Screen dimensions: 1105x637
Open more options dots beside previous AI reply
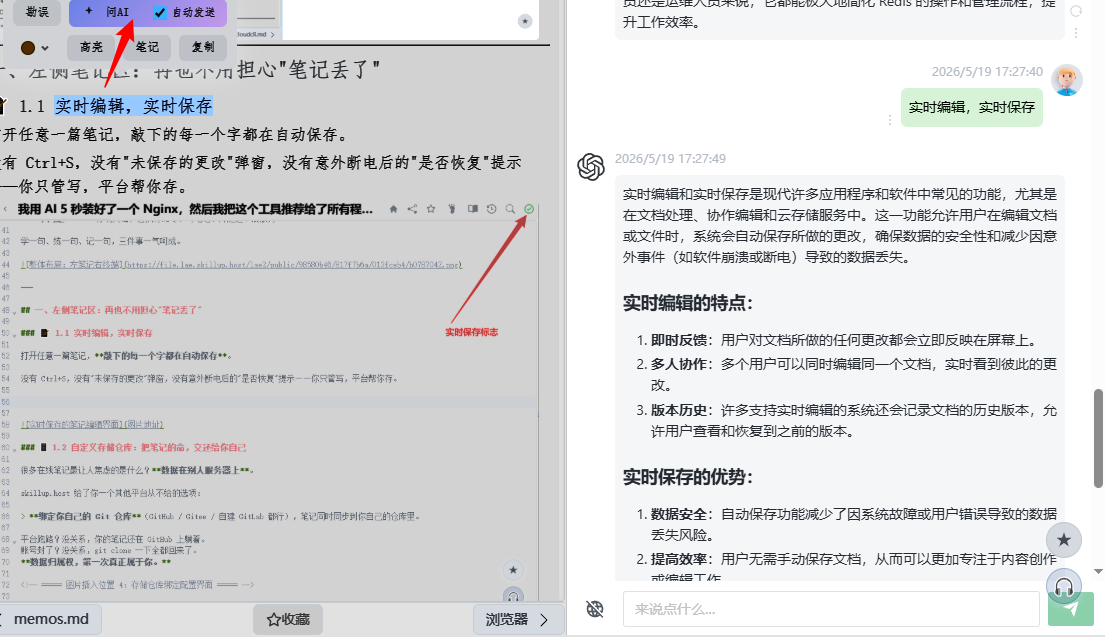(x=1076, y=32)
